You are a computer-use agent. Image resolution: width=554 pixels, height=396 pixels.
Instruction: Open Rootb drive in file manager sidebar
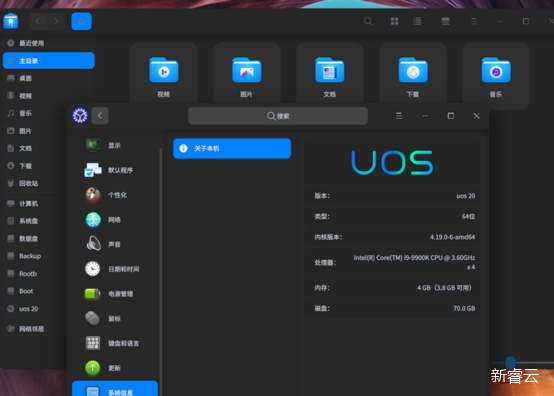click(35, 273)
